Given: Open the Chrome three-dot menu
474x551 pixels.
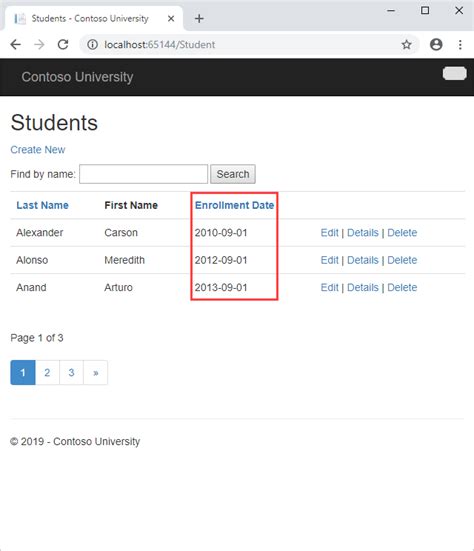Looking at the screenshot, I should 460,45.
